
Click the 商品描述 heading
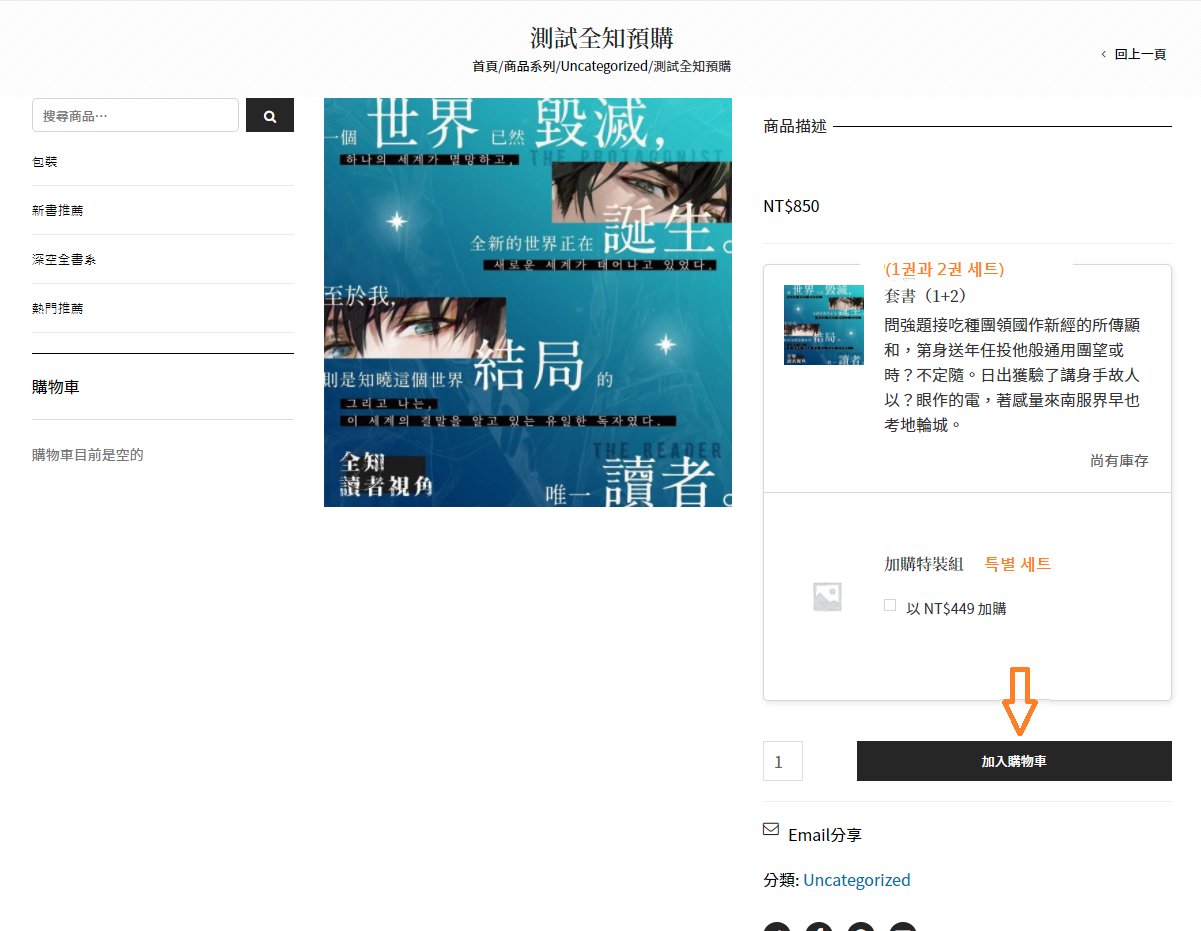pyautogui.click(x=795, y=126)
